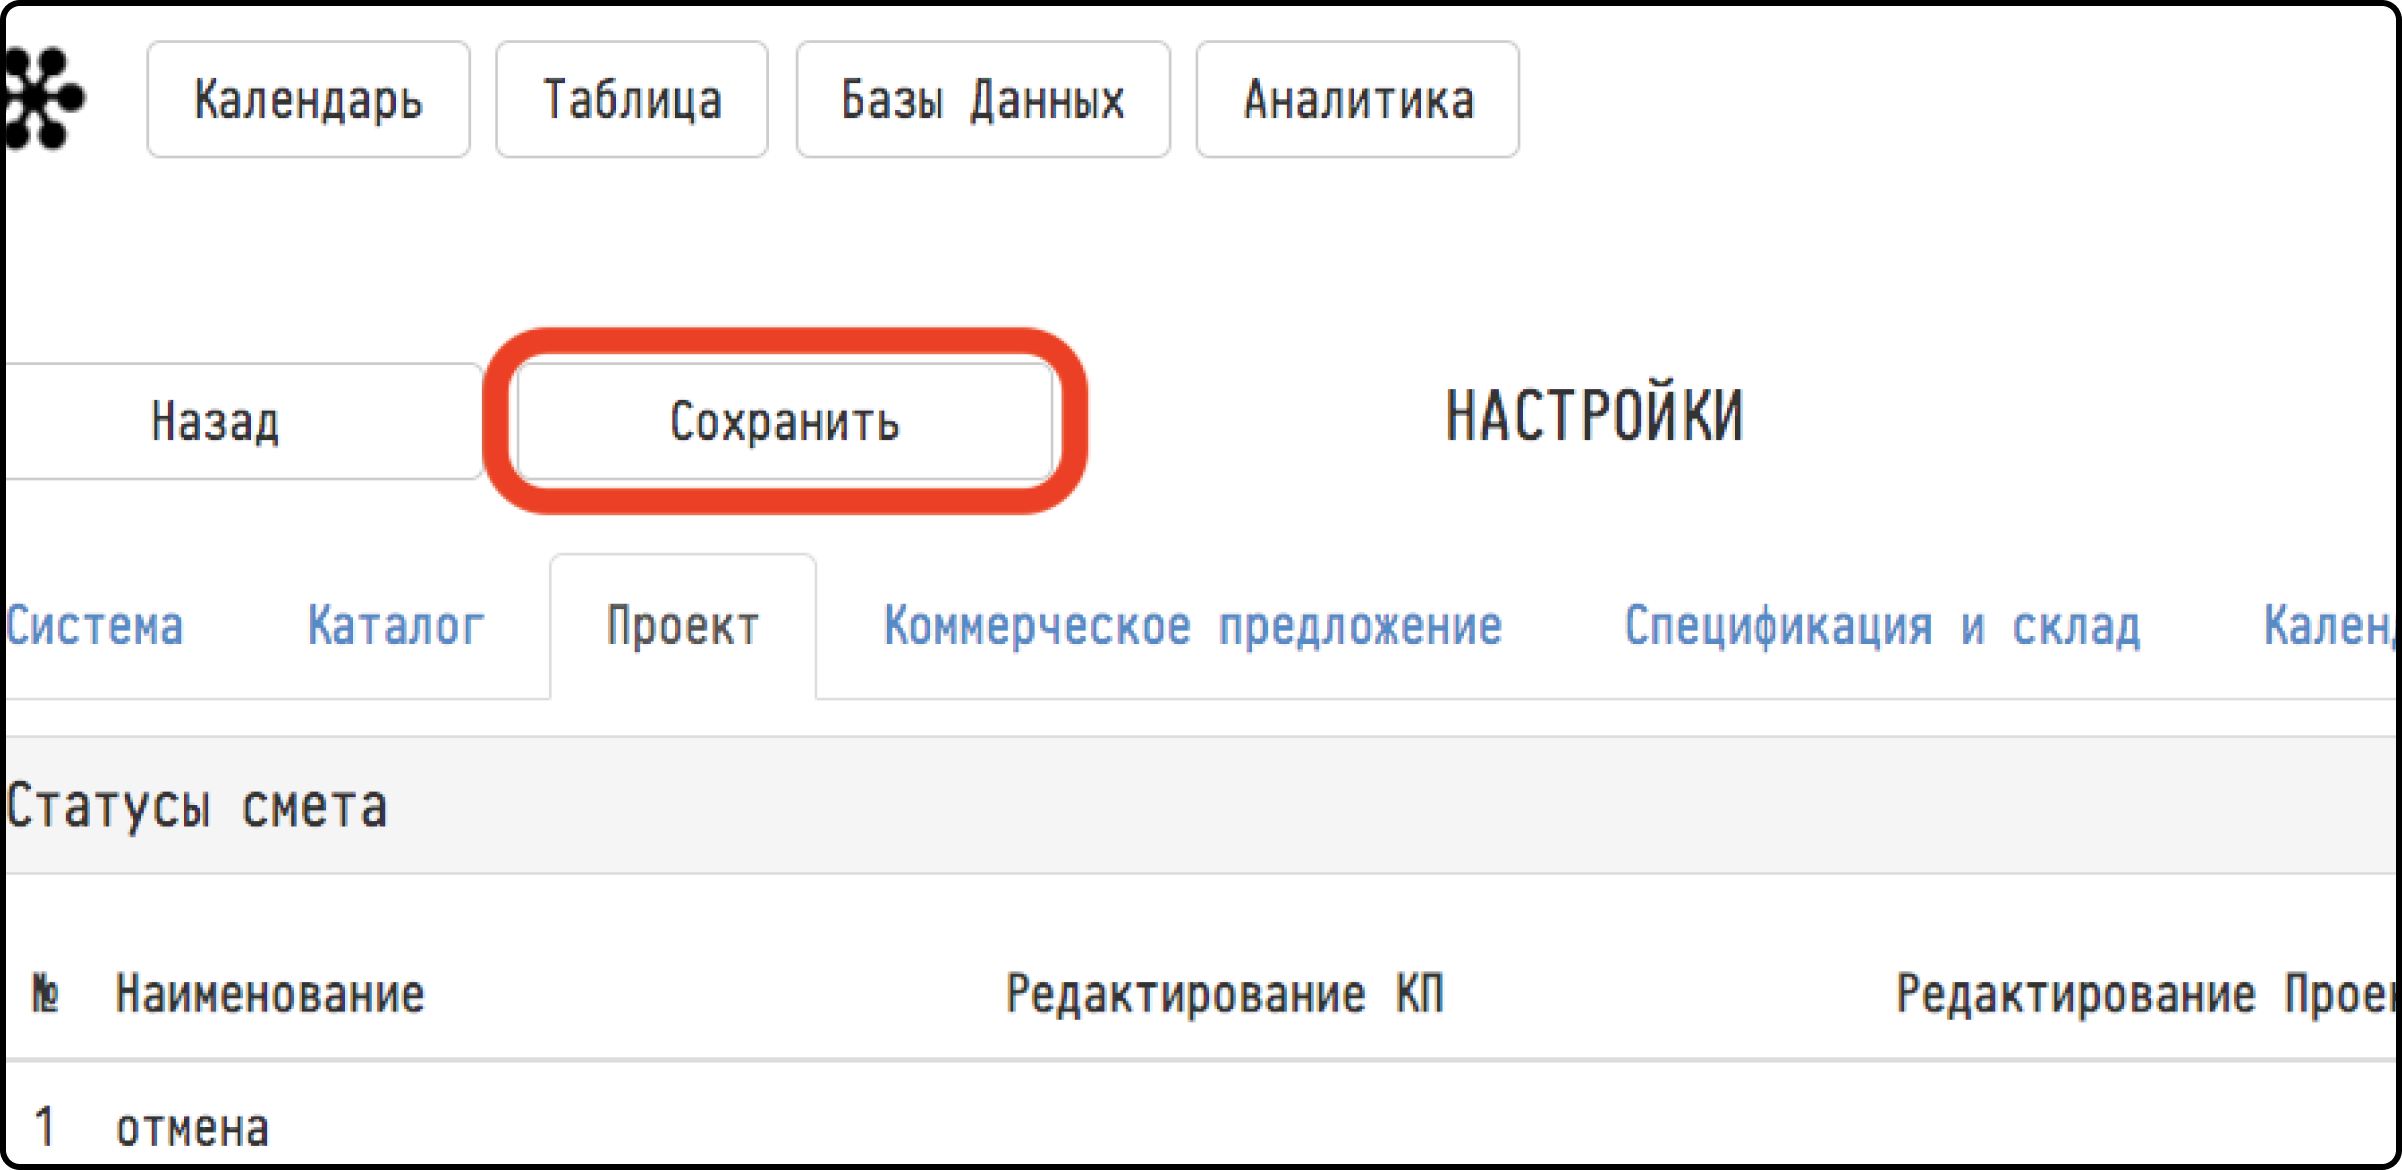
Task: Click the Редактирование Проекта column header
Action: [2146, 994]
